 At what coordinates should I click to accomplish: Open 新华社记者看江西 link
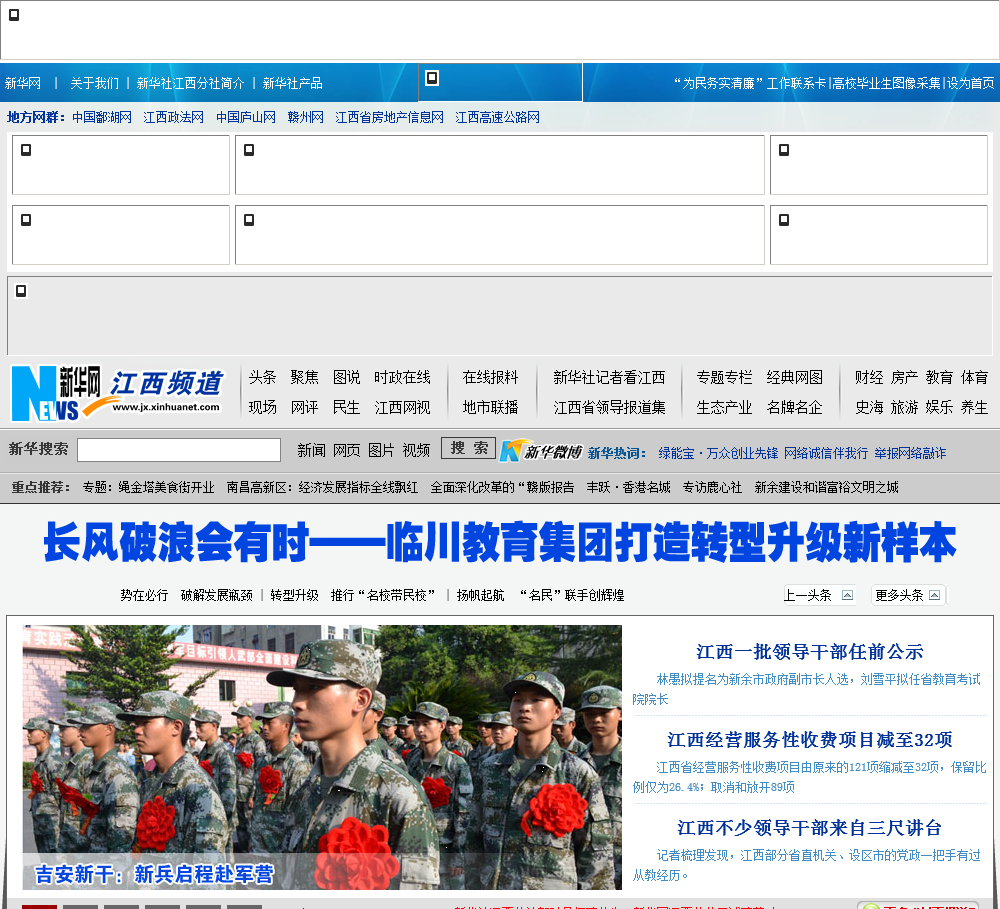(x=609, y=377)
